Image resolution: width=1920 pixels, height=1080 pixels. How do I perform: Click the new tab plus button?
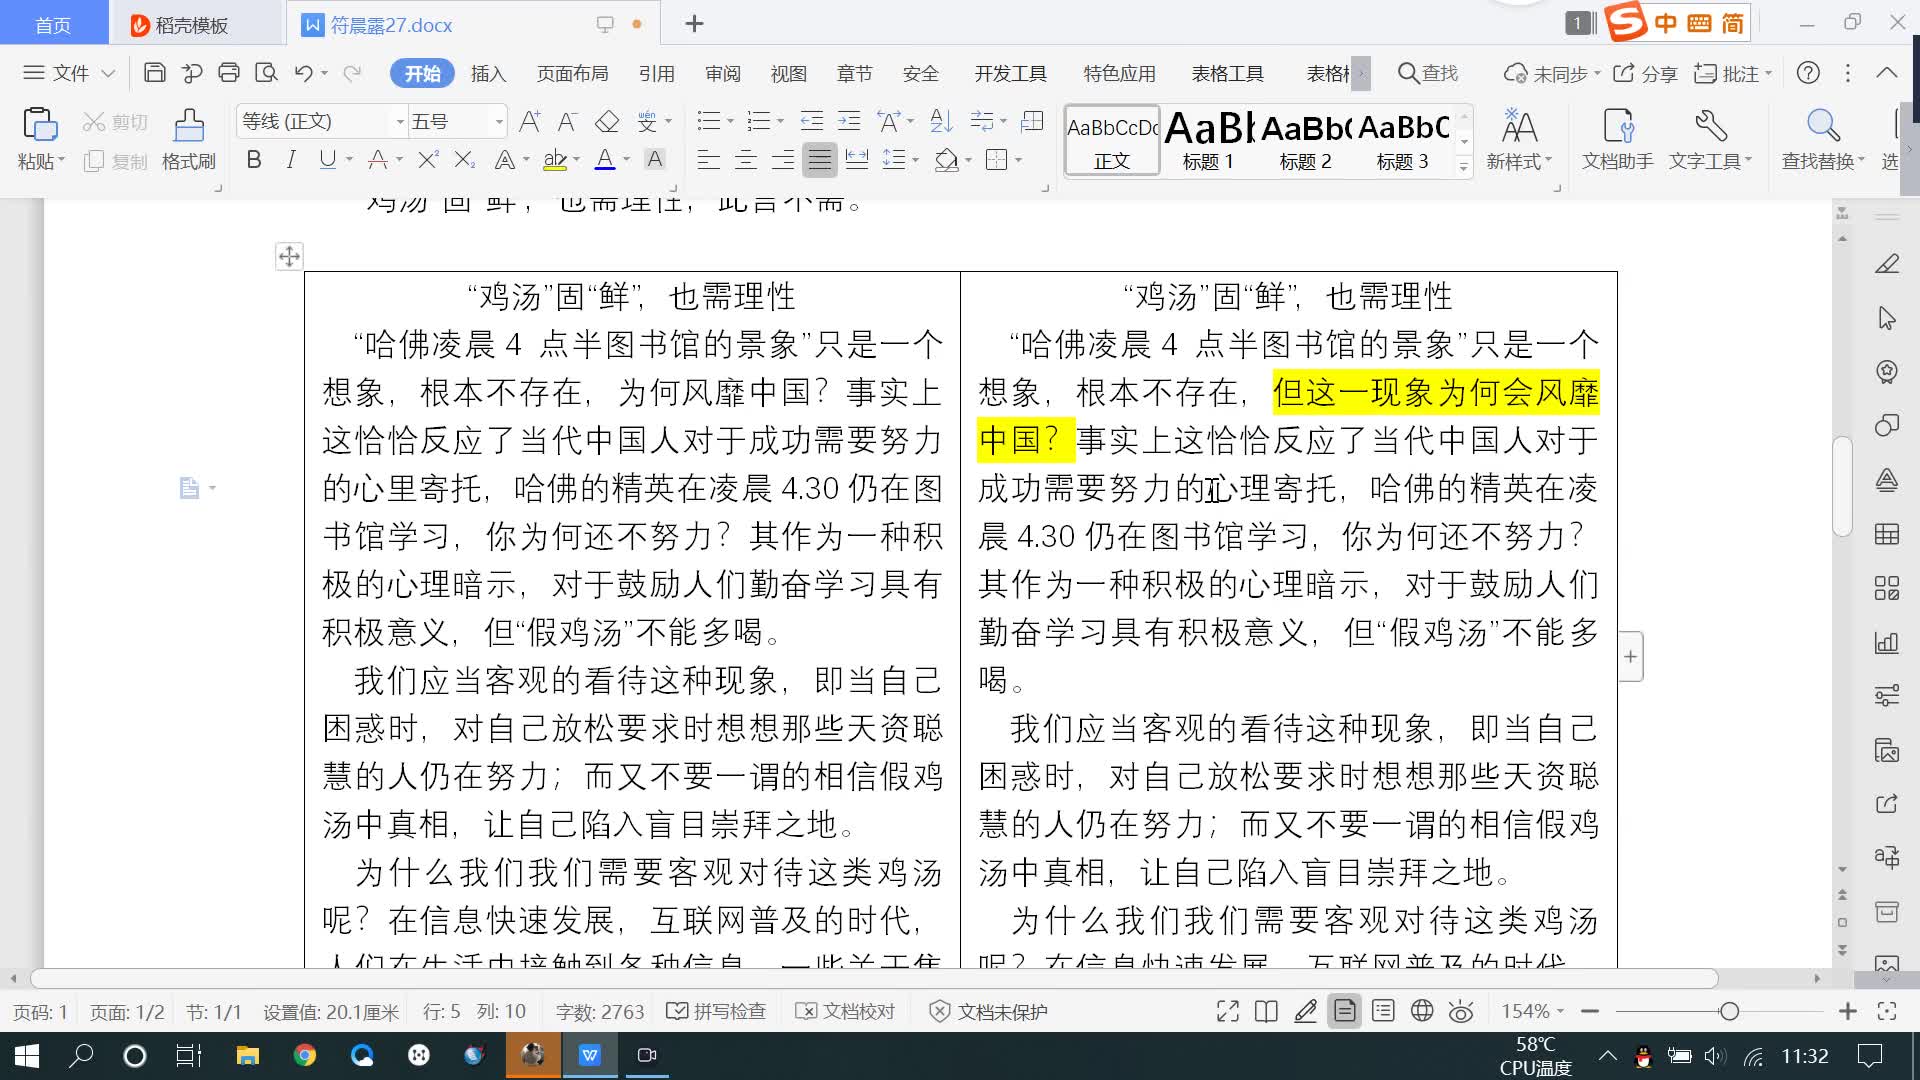pyautogui.click(x=694, y=24)
